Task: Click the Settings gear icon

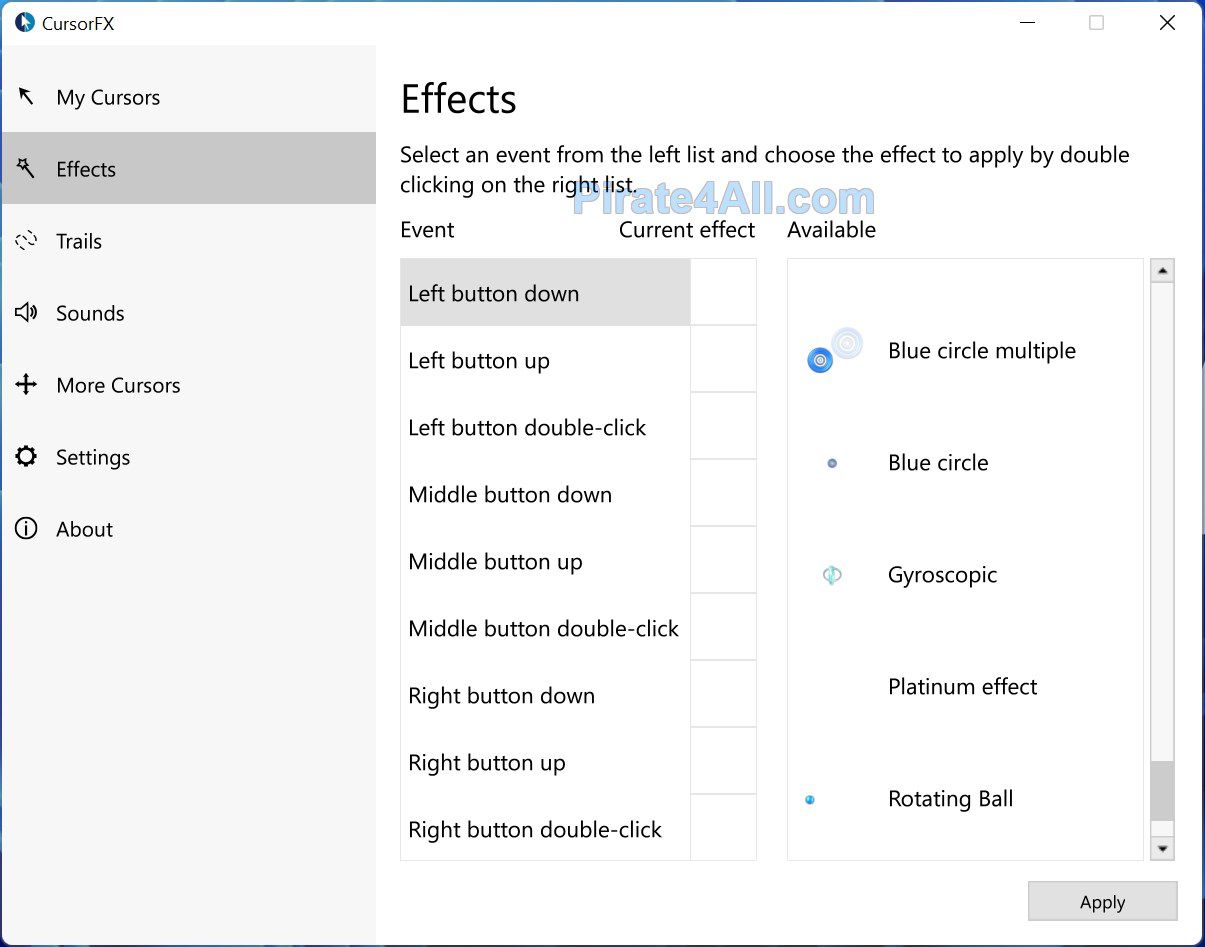Action: (x=26, y=457)
